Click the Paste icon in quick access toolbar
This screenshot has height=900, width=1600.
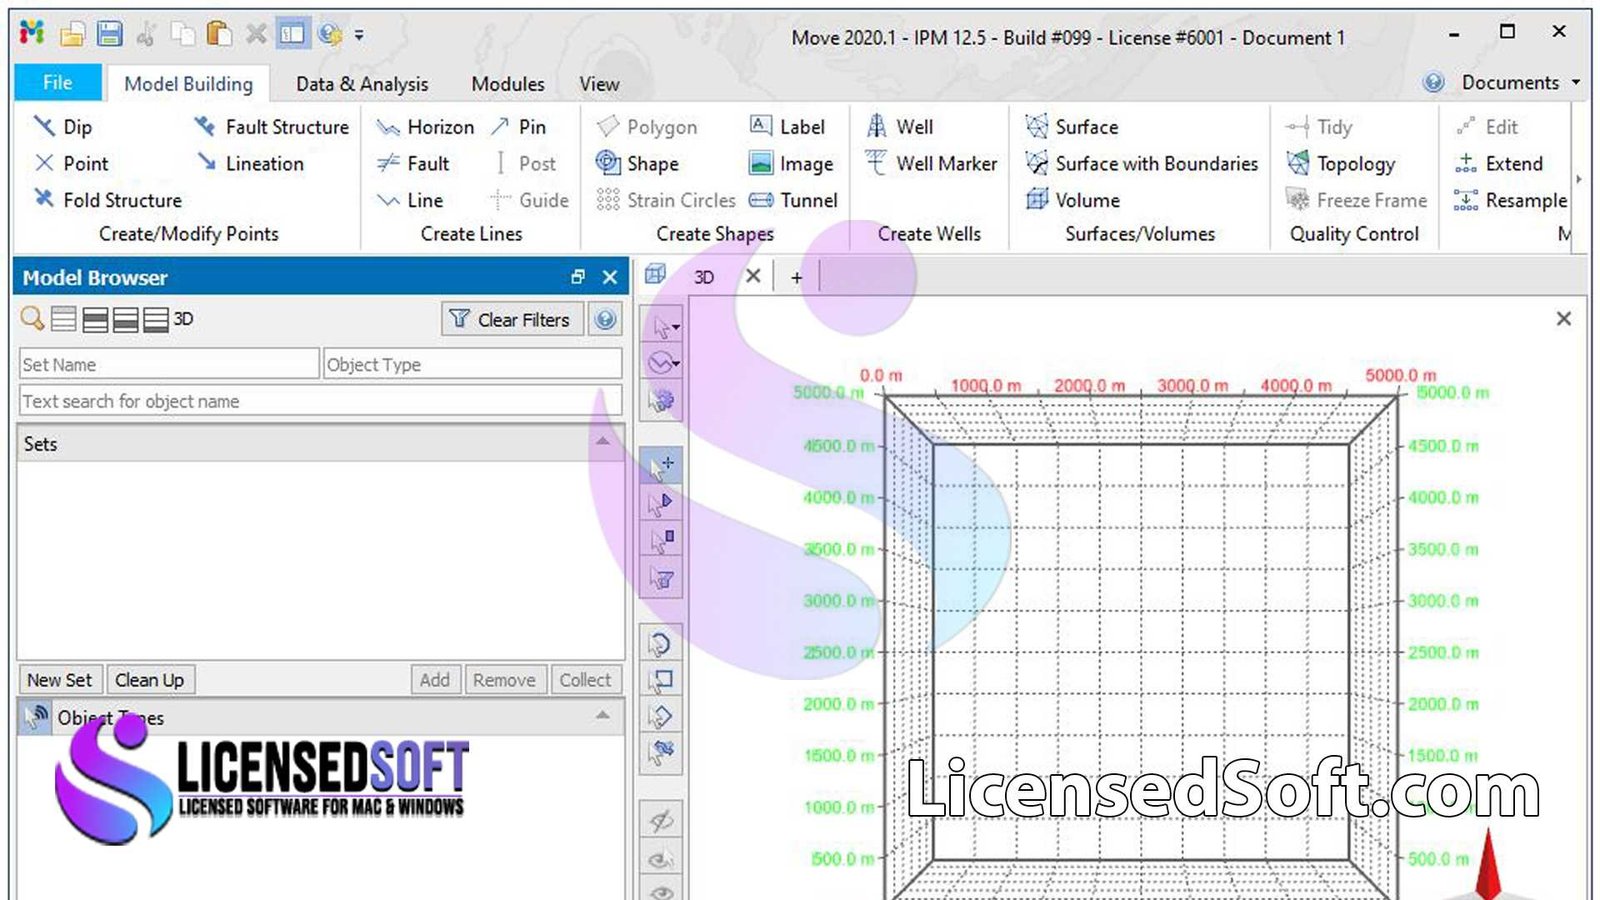219,34
